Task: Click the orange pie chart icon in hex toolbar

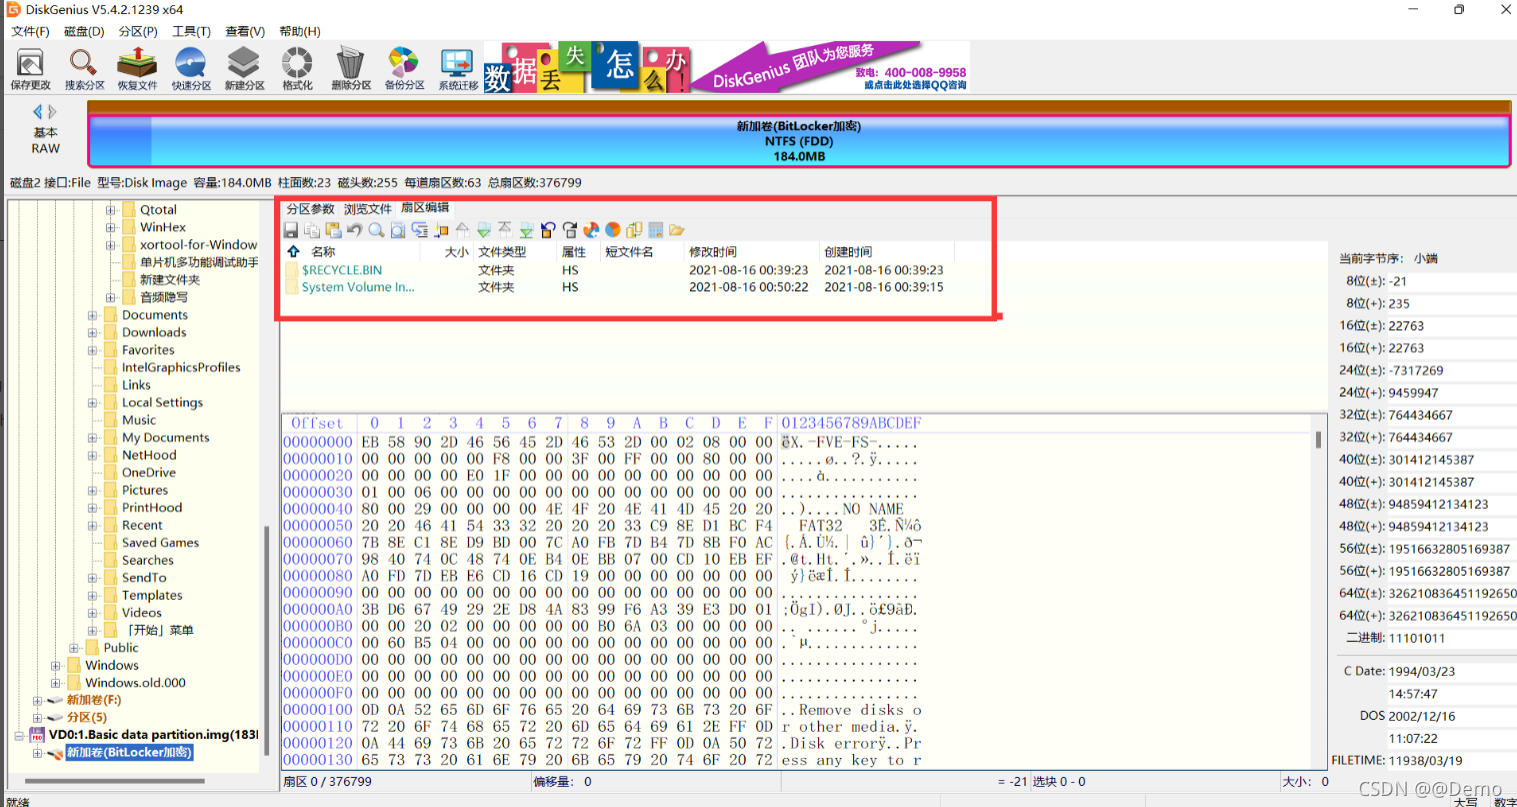Action: (x=612, y=230)
